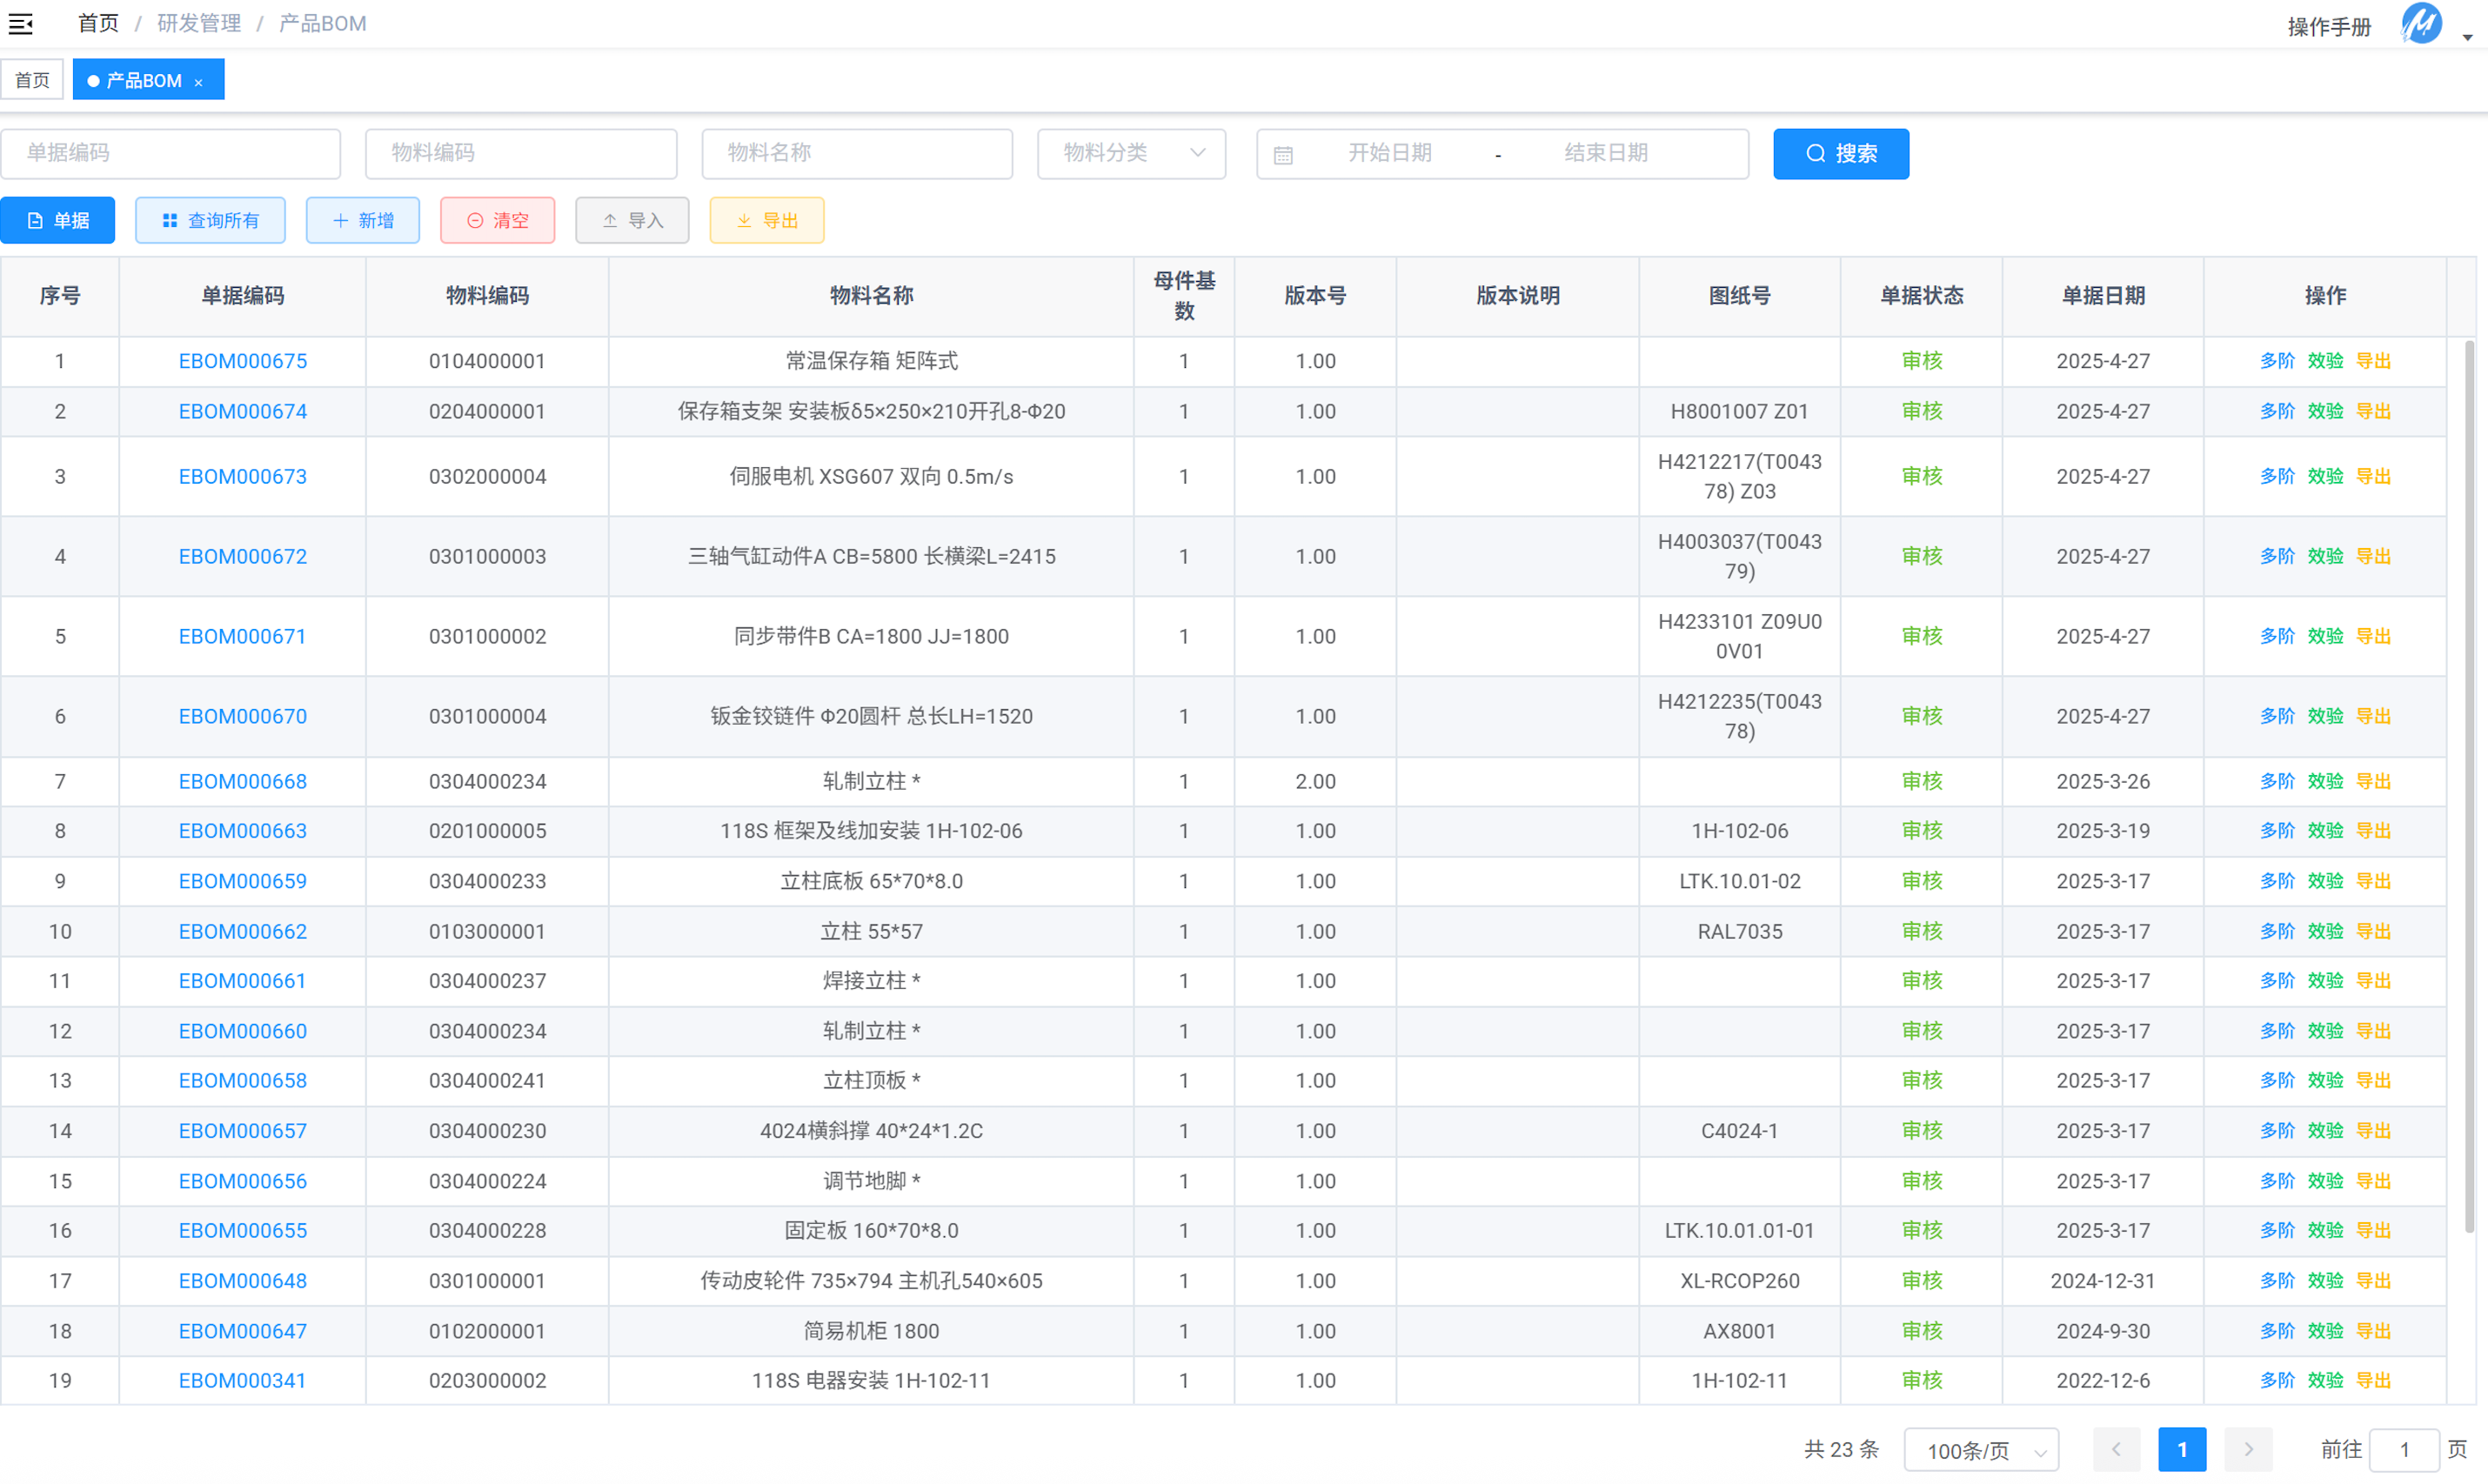Viewport: 2488px width, 1484px height.
Task: Click the red 清空 clear button
Action: point(497,220)
